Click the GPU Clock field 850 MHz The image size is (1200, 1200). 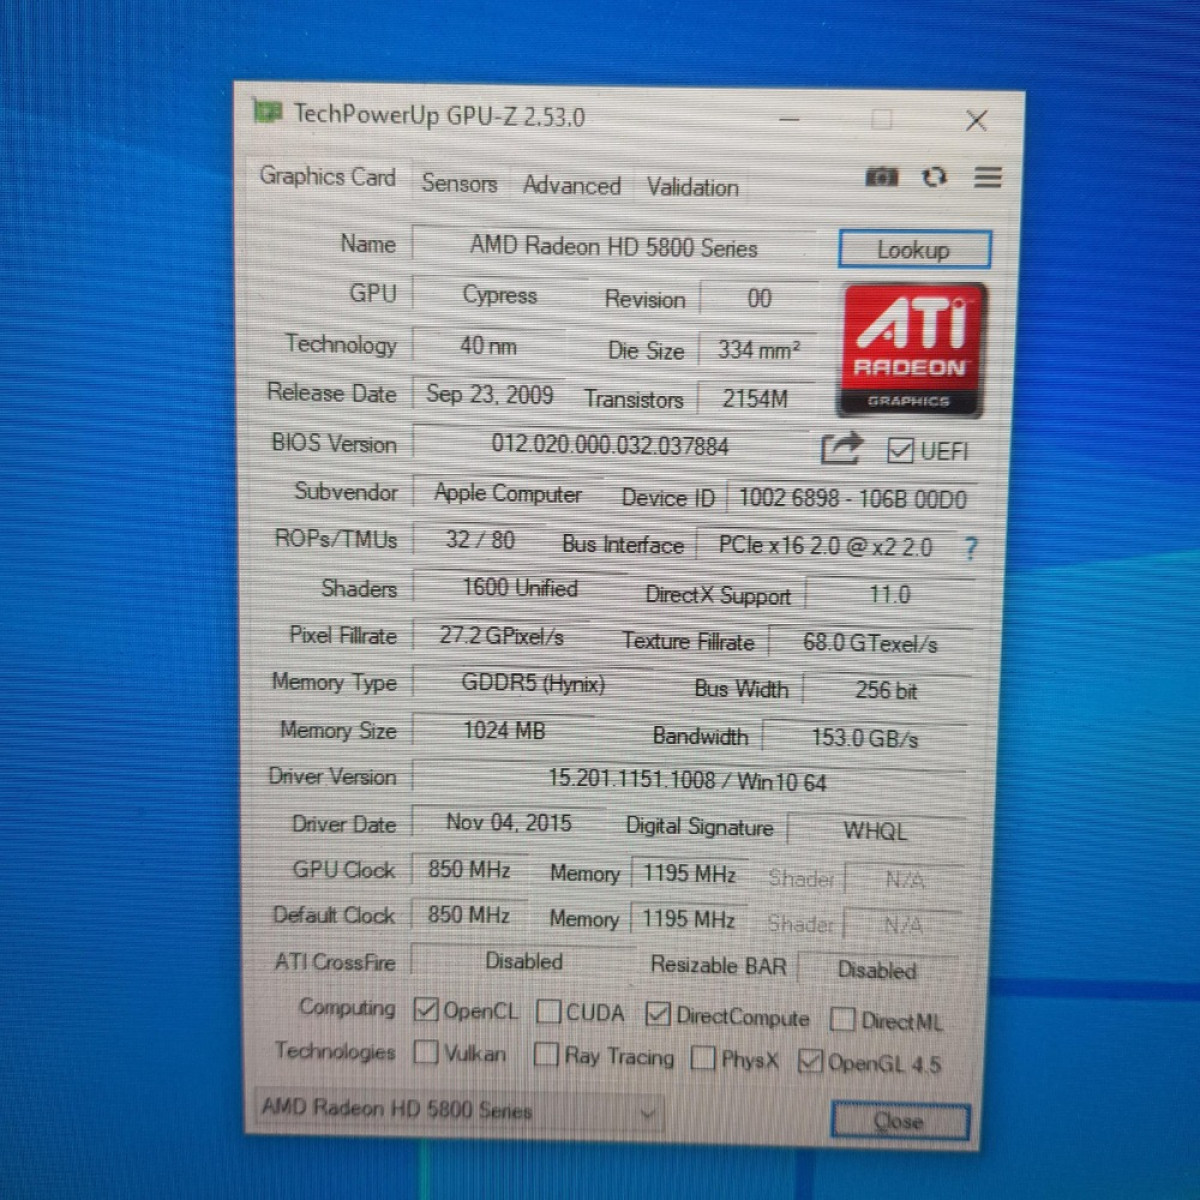pyautogui.click(x=469, y=870)
